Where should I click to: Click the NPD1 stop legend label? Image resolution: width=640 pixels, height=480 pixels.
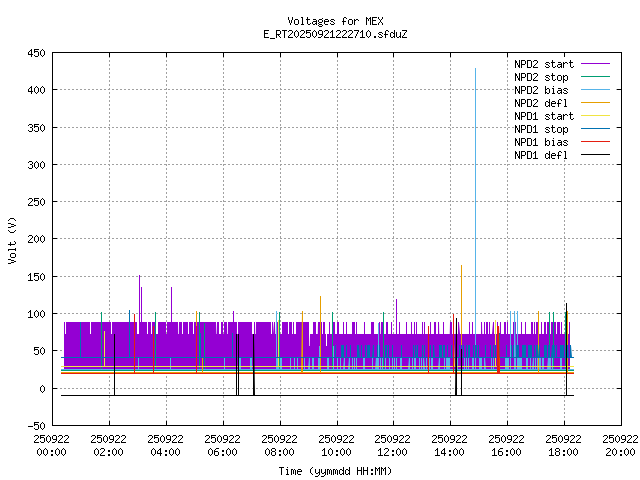(x=541, y=128)
